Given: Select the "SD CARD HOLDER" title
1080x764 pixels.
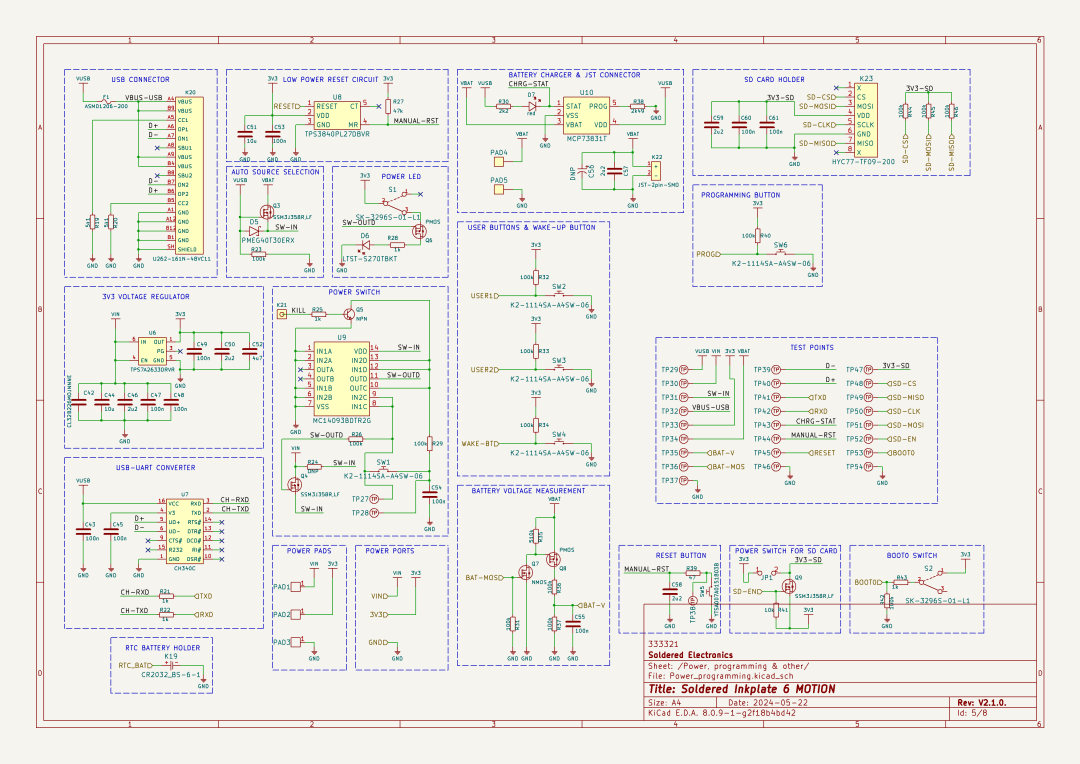Looking at the screenshot, I should [x=774, y=79].
